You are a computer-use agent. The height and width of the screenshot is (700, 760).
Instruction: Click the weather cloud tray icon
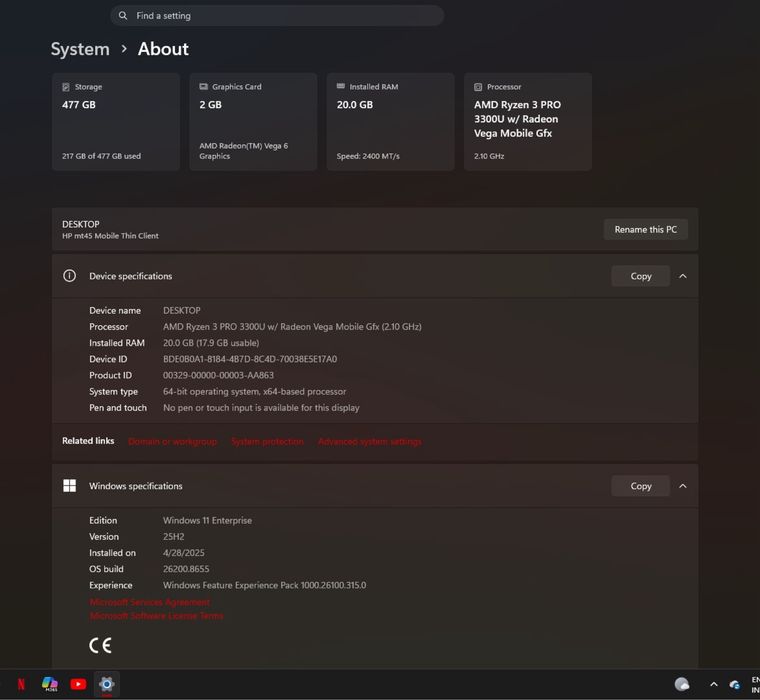[682, 684]
